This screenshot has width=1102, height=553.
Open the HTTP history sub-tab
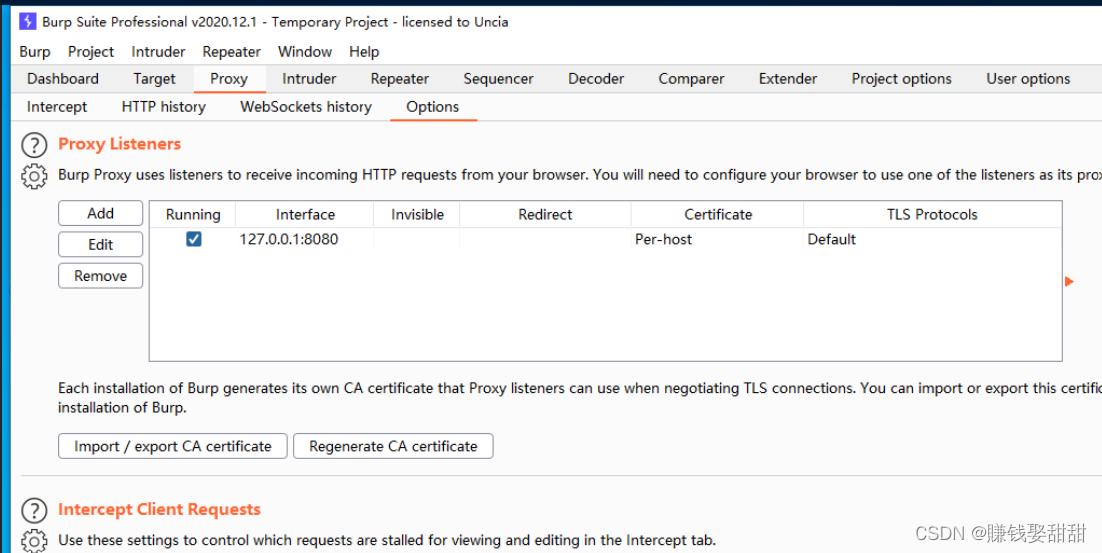(163, 107)
